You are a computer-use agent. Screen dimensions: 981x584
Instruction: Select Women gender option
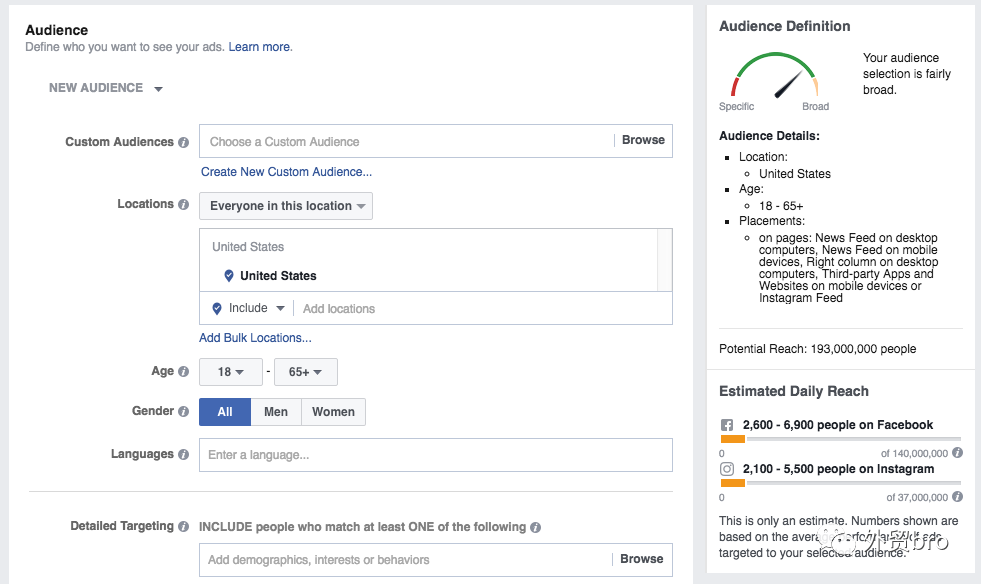333,412
